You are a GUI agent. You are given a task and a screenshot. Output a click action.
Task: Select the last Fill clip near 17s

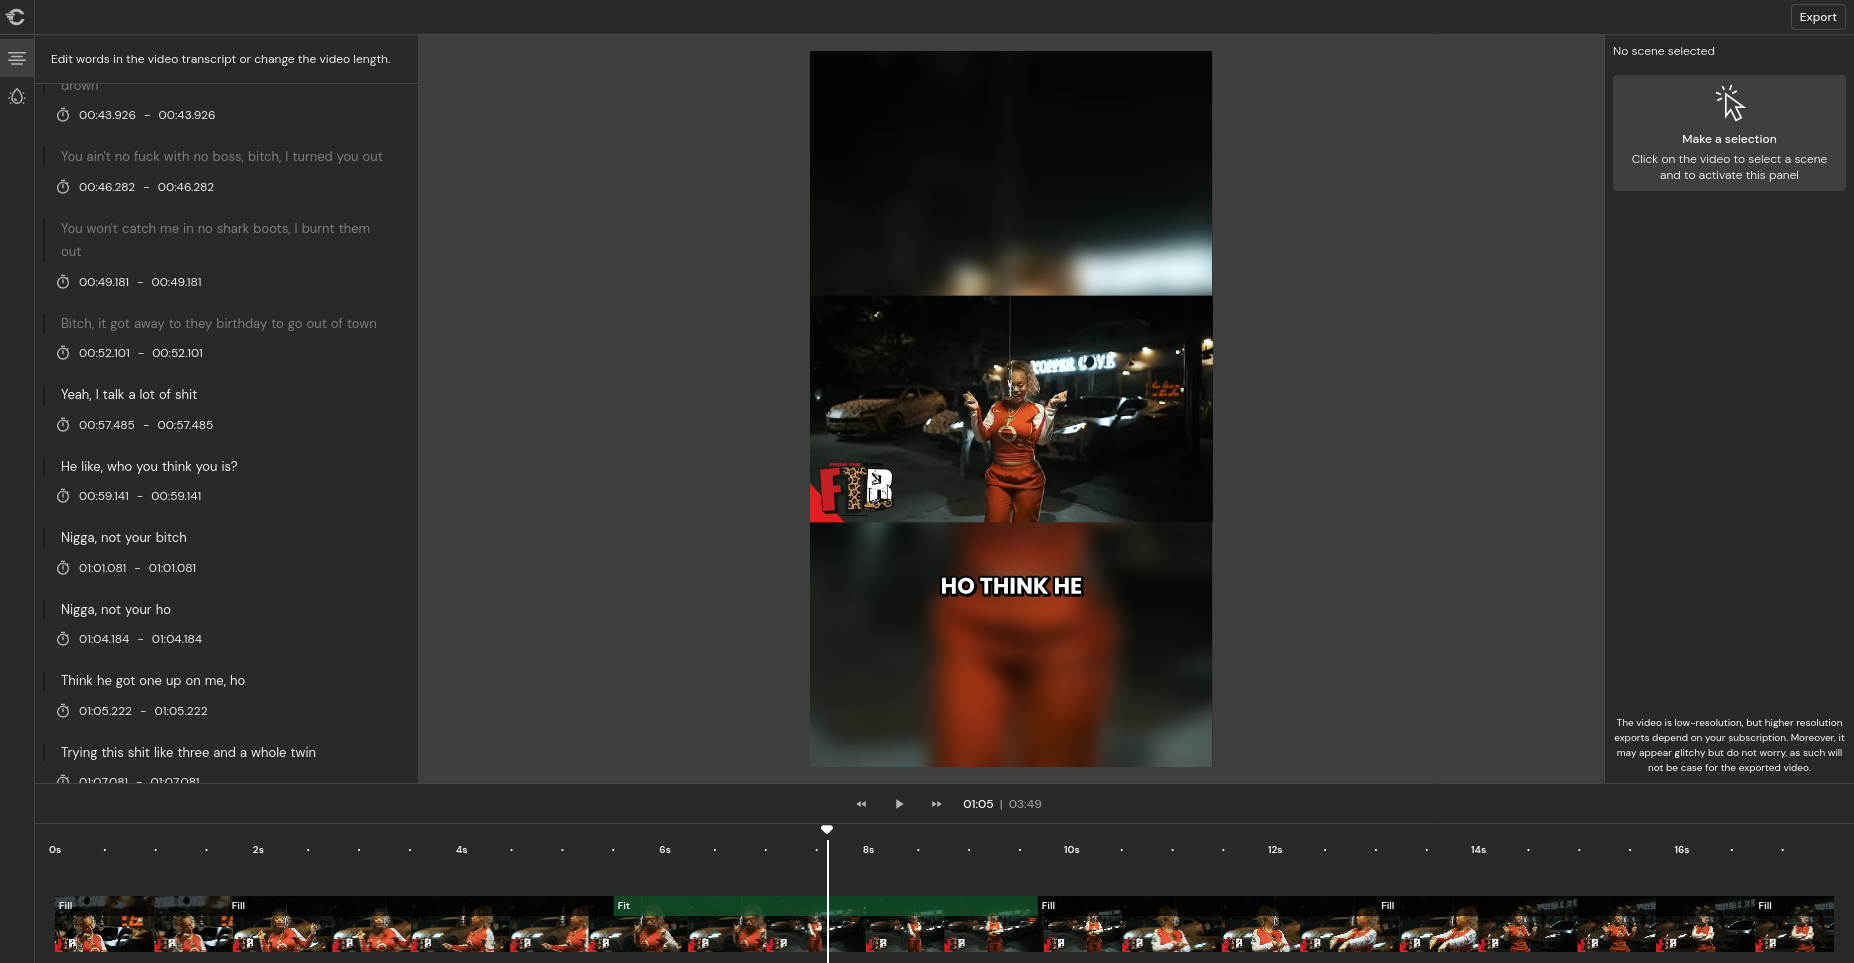[1795, 925]
